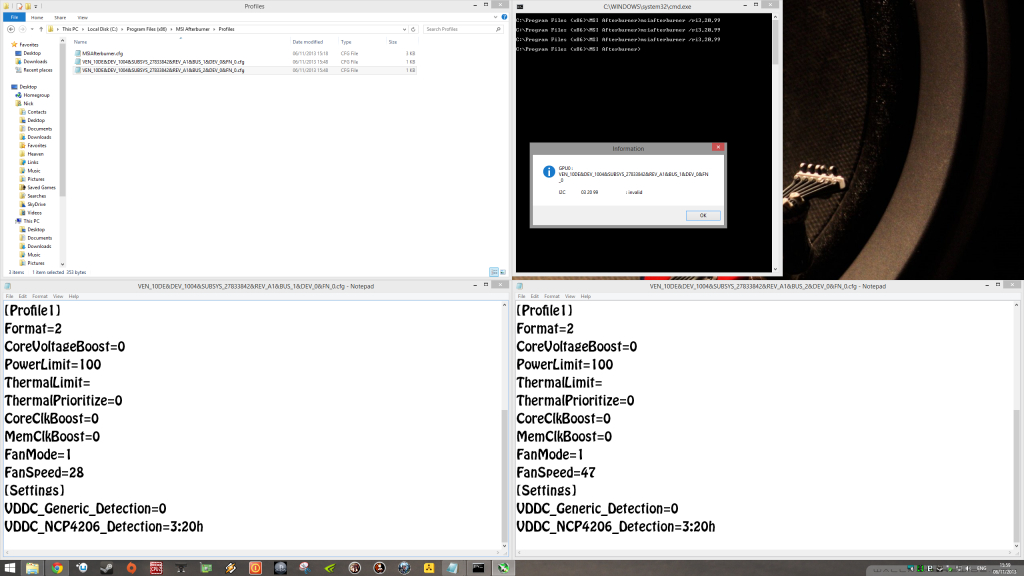Switch to the View ribbon tab in Explorer
1024x576 pixels.
pos(82,18)
